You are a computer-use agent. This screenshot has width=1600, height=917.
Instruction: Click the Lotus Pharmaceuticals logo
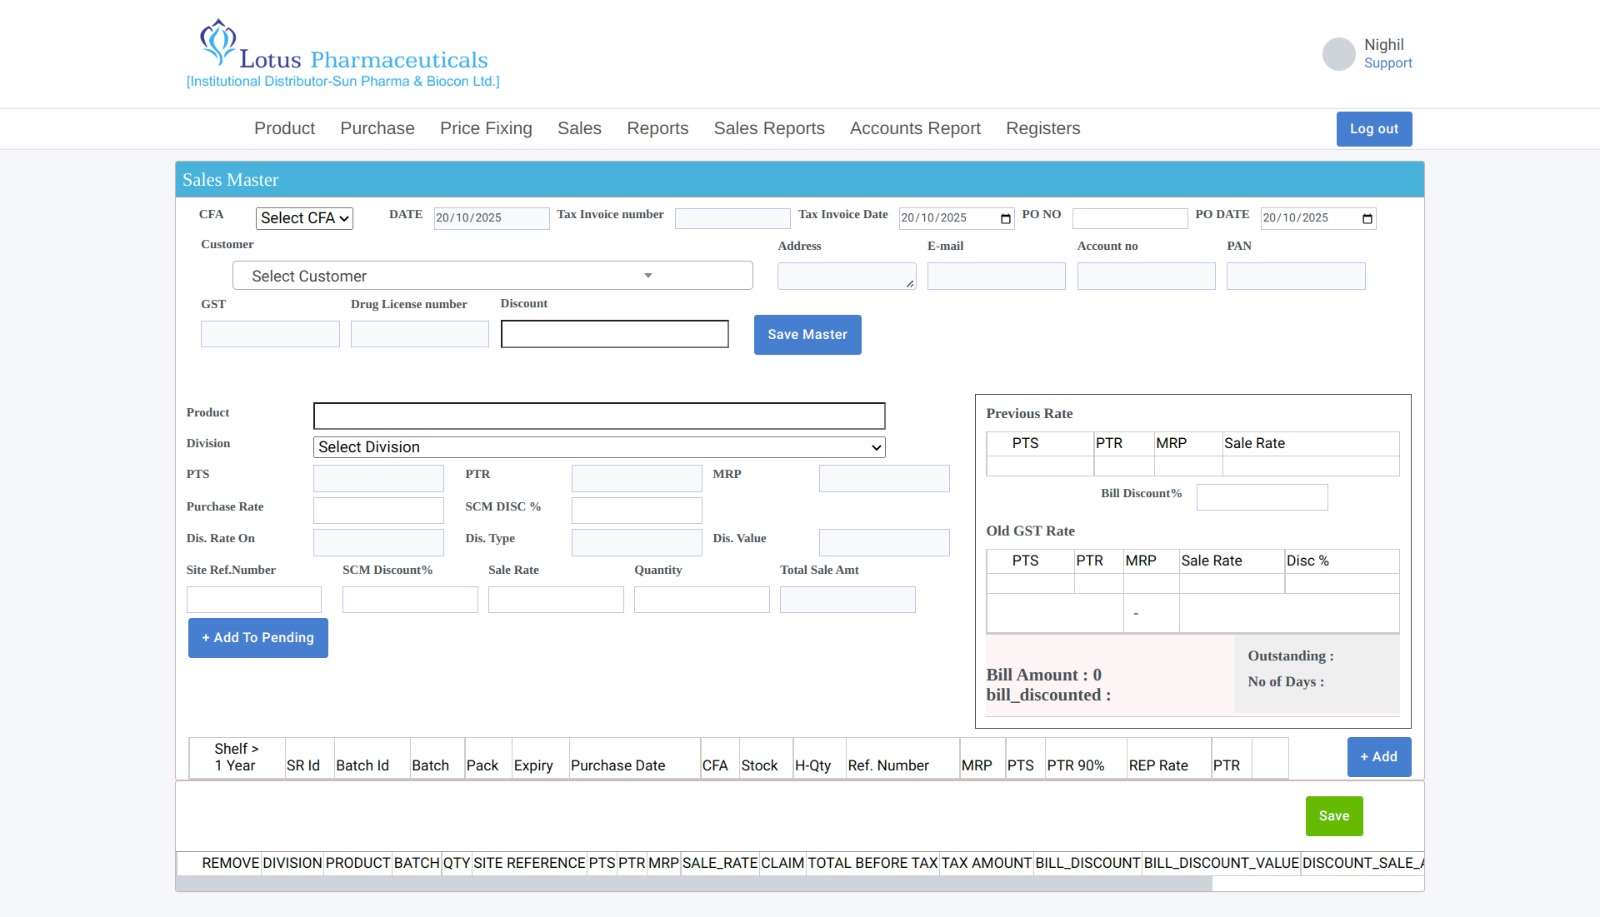343,54
